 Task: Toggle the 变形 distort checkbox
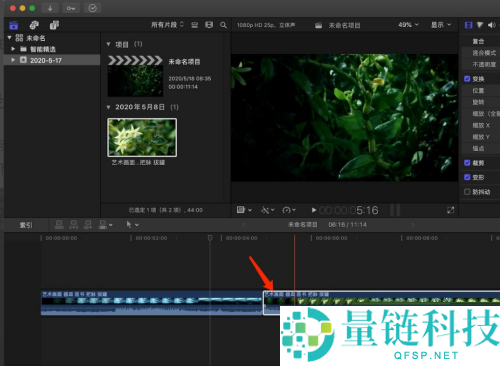[x=467, y=177]
